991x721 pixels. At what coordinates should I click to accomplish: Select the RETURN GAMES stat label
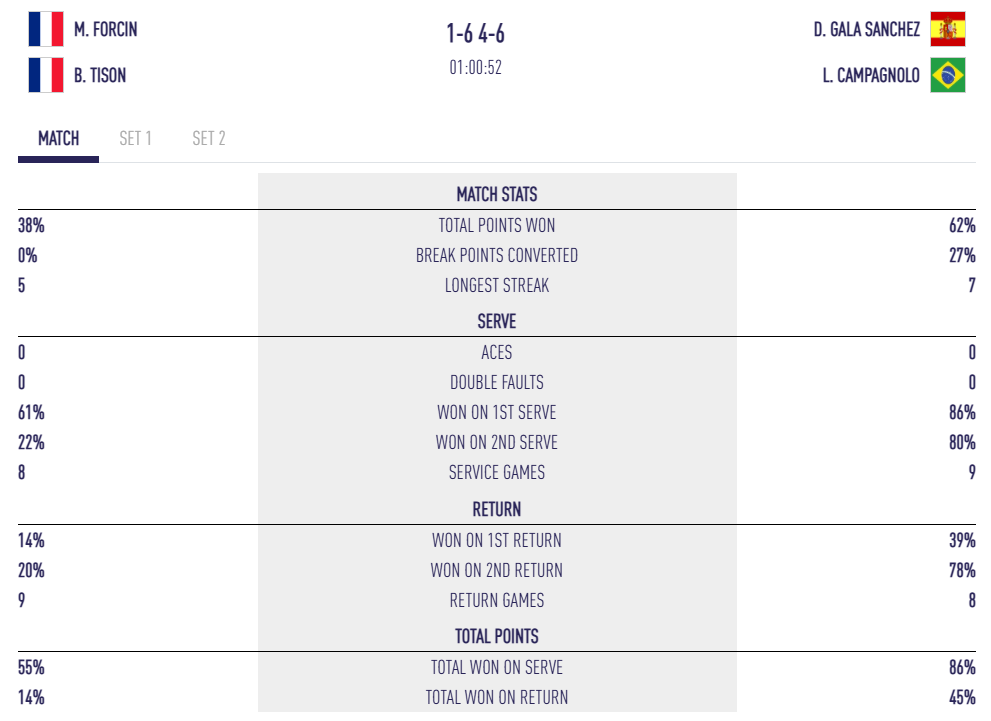click(x=496, y=601)
